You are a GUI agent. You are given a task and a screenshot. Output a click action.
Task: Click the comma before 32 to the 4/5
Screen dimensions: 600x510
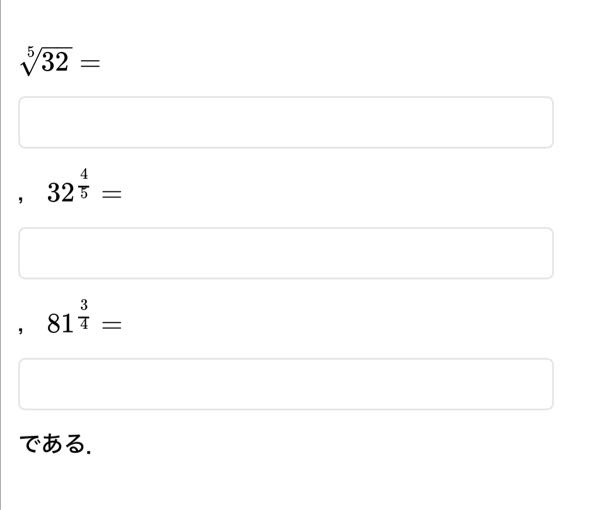(21, 199)
